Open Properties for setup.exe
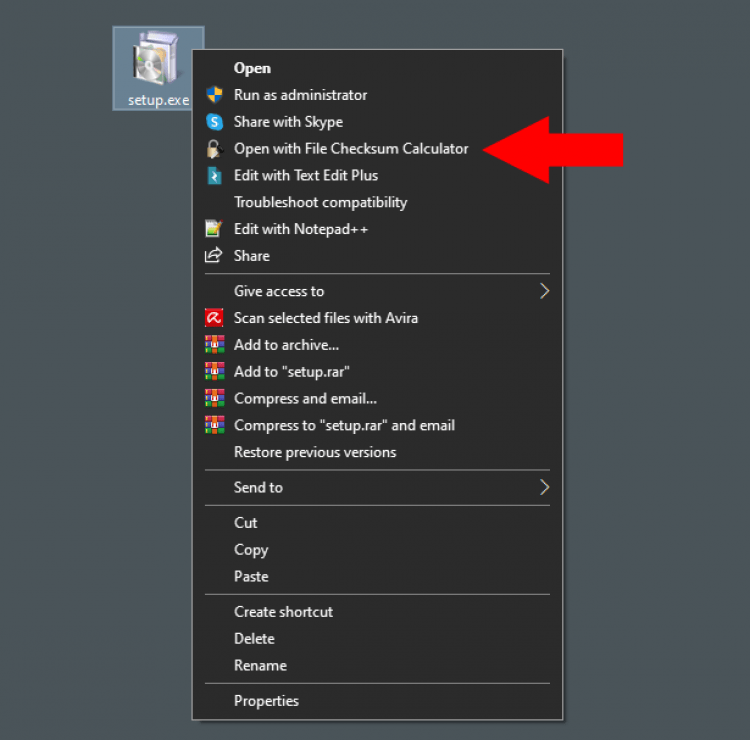 click(266, 701)
